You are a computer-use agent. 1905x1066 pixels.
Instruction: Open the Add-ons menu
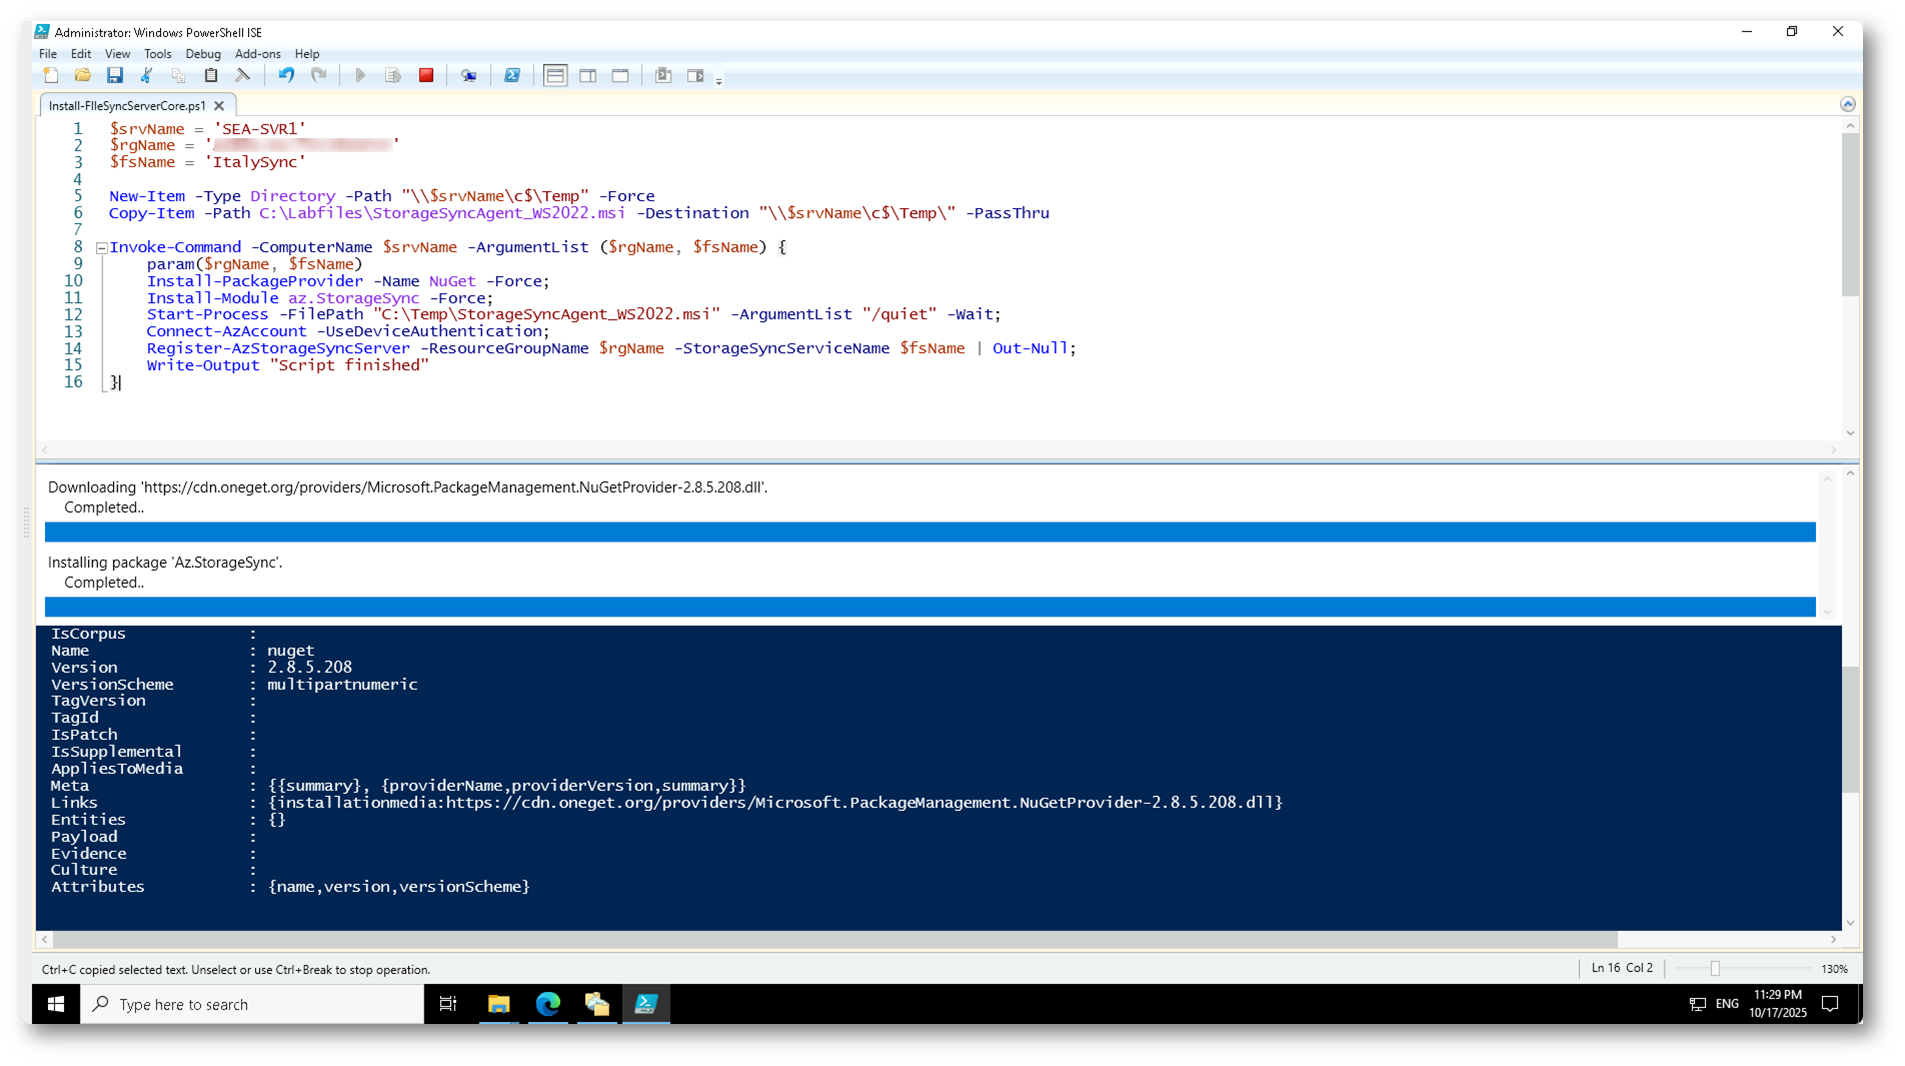257,54
